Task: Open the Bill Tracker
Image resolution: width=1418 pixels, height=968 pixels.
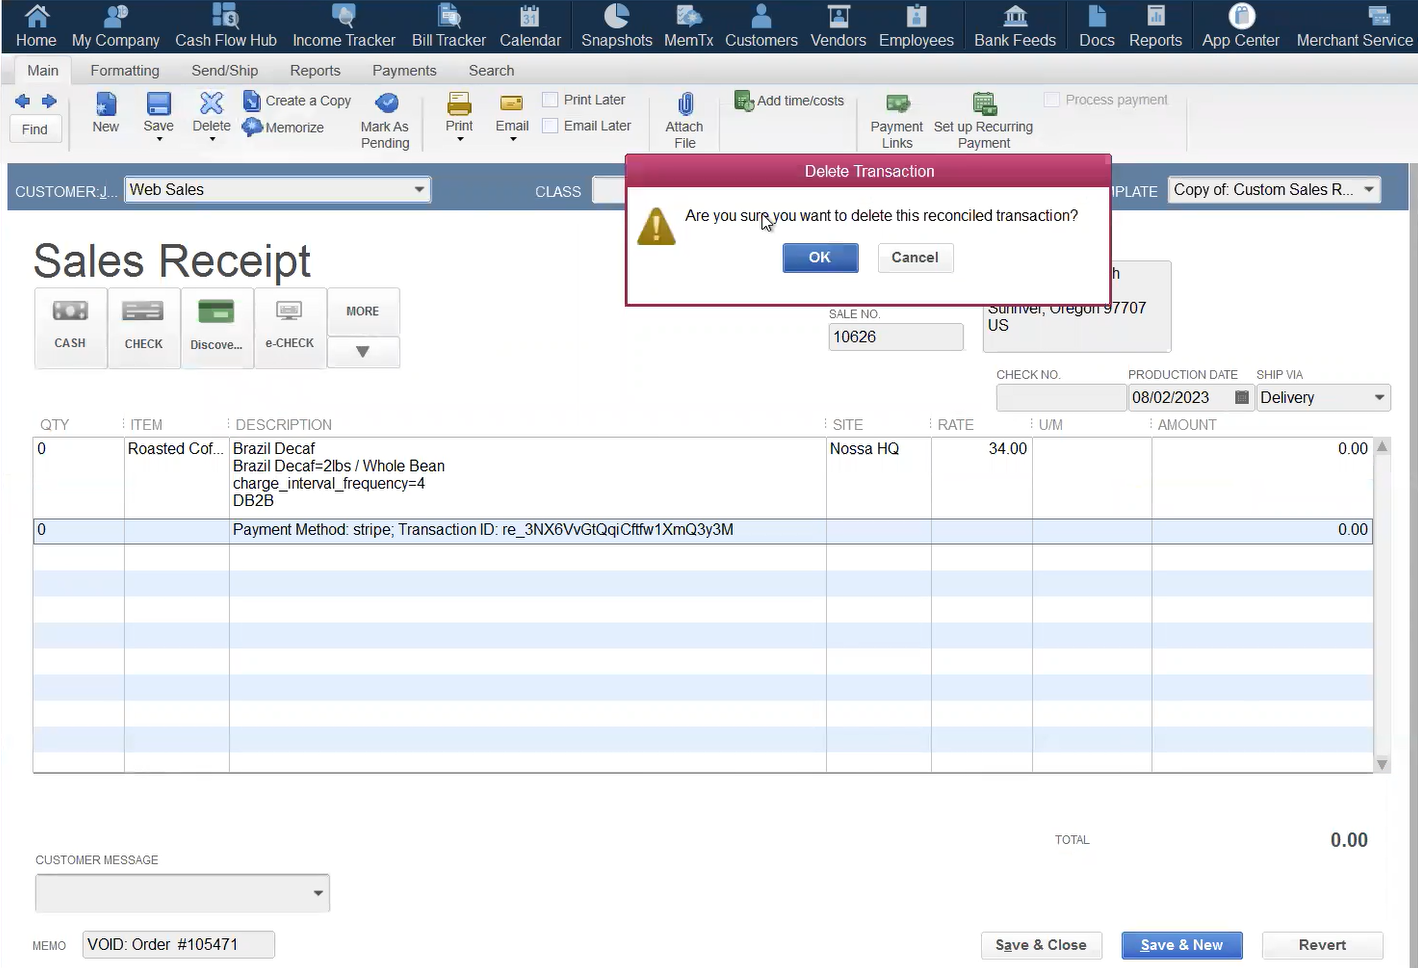Action: click(449, 26)
